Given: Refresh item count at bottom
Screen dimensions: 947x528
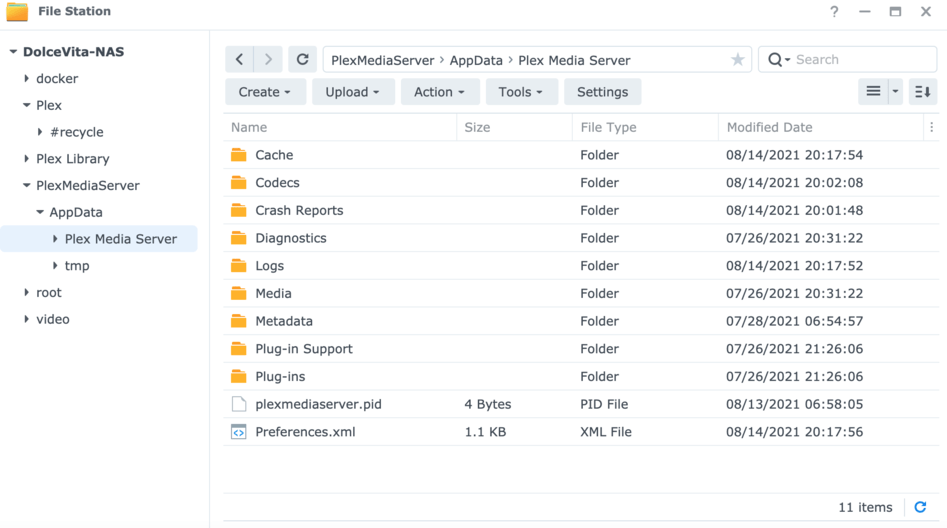Looking at the screenshot, I should click(x=920, y=507).
